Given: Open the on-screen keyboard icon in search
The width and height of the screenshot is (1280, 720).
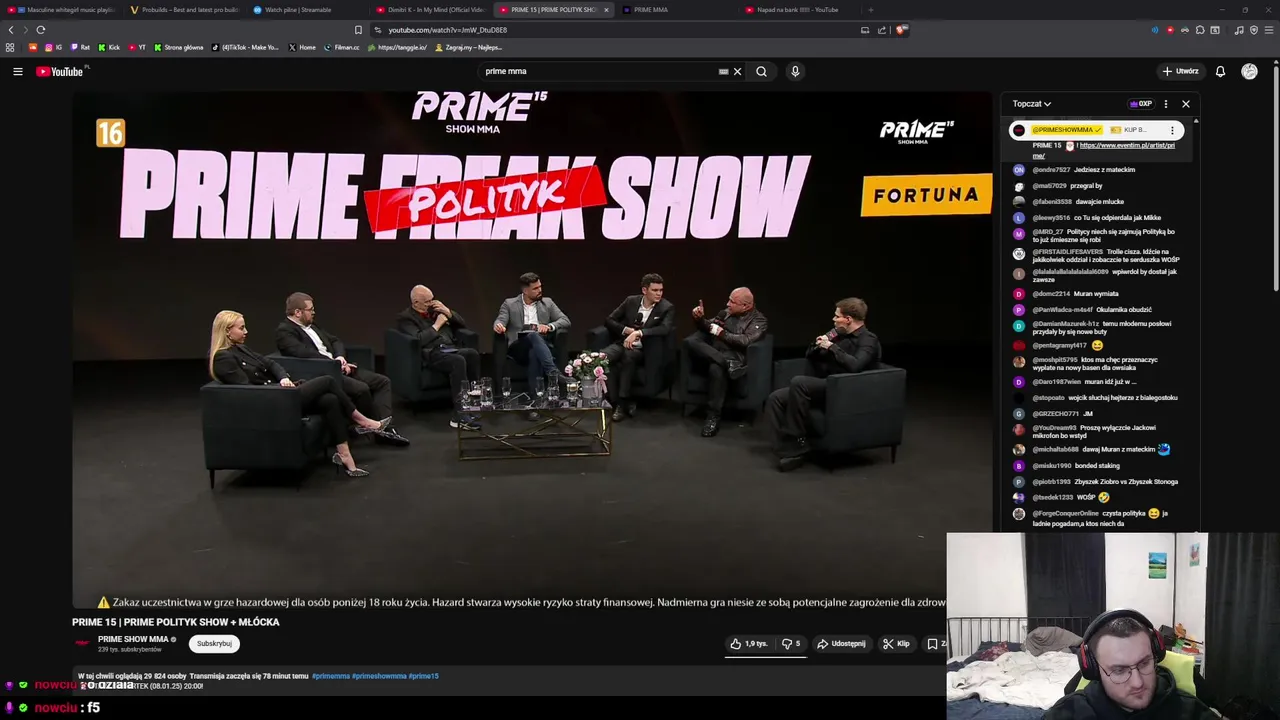Looking at the screenshot, I should pyautogui.click(x=723, y=71).
